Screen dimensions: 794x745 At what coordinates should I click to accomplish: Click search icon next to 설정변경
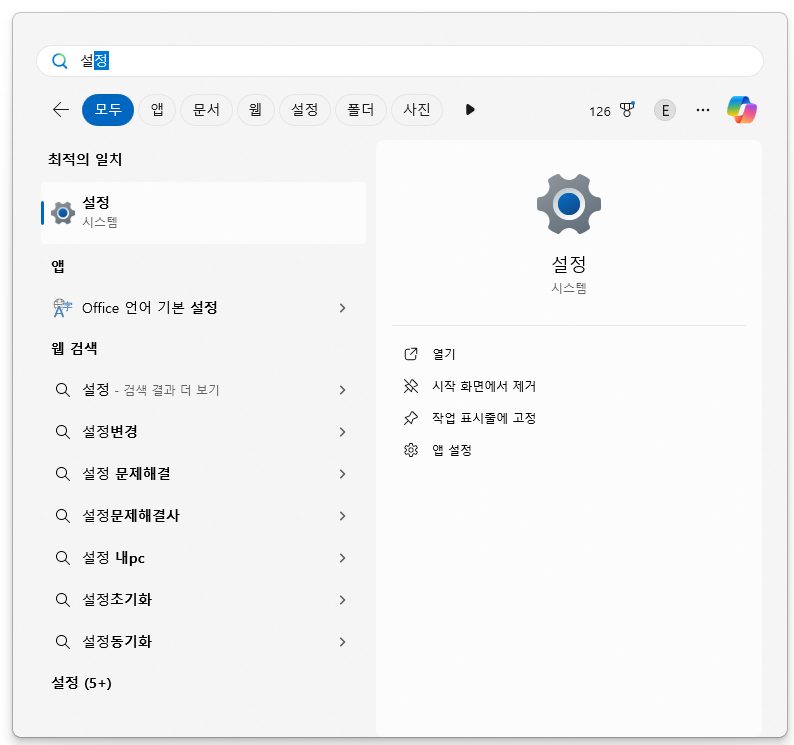point(62,432)
